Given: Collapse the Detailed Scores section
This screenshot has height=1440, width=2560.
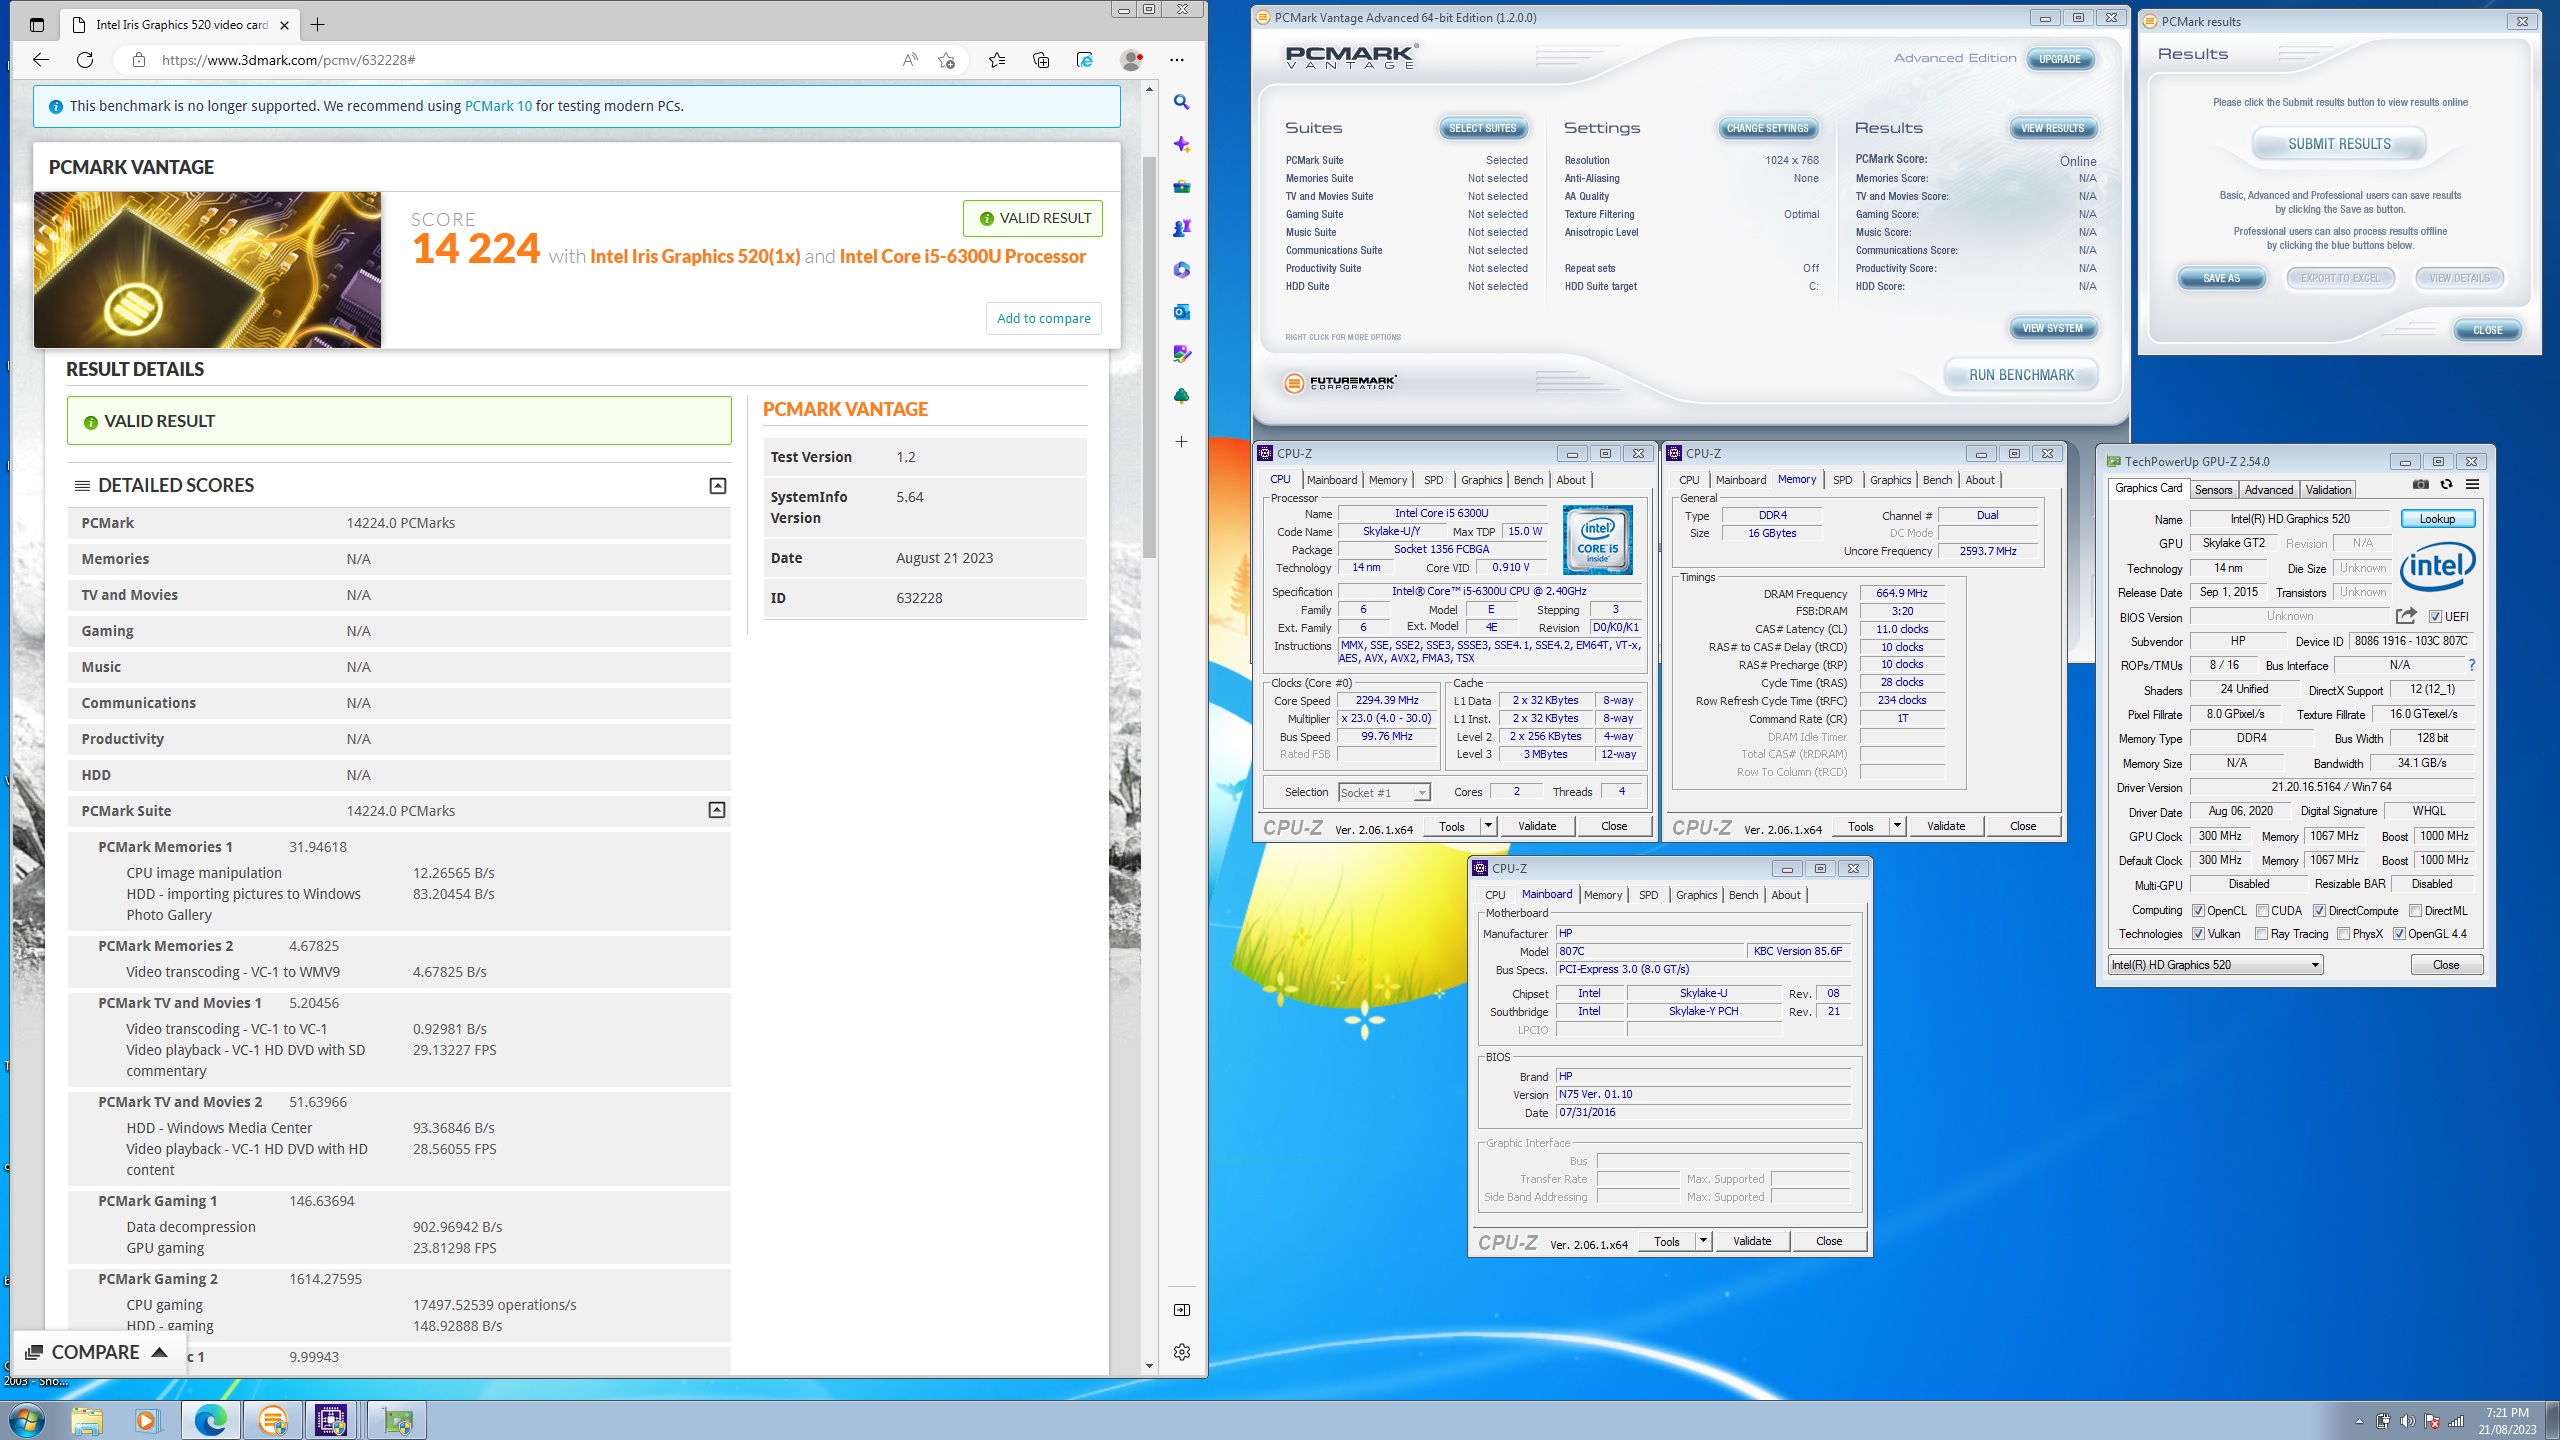Looking at the screenshot, I should (718, 486).
